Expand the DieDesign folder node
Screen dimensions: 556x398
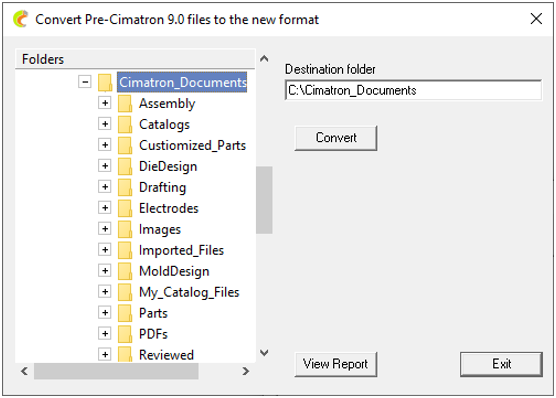pos(105,166)
